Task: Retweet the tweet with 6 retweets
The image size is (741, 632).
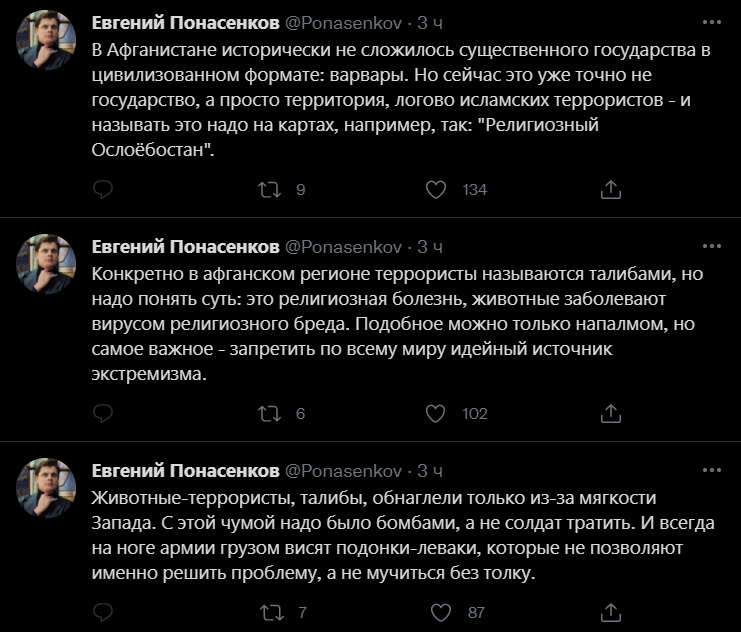Action: click(x=269, y=414)
